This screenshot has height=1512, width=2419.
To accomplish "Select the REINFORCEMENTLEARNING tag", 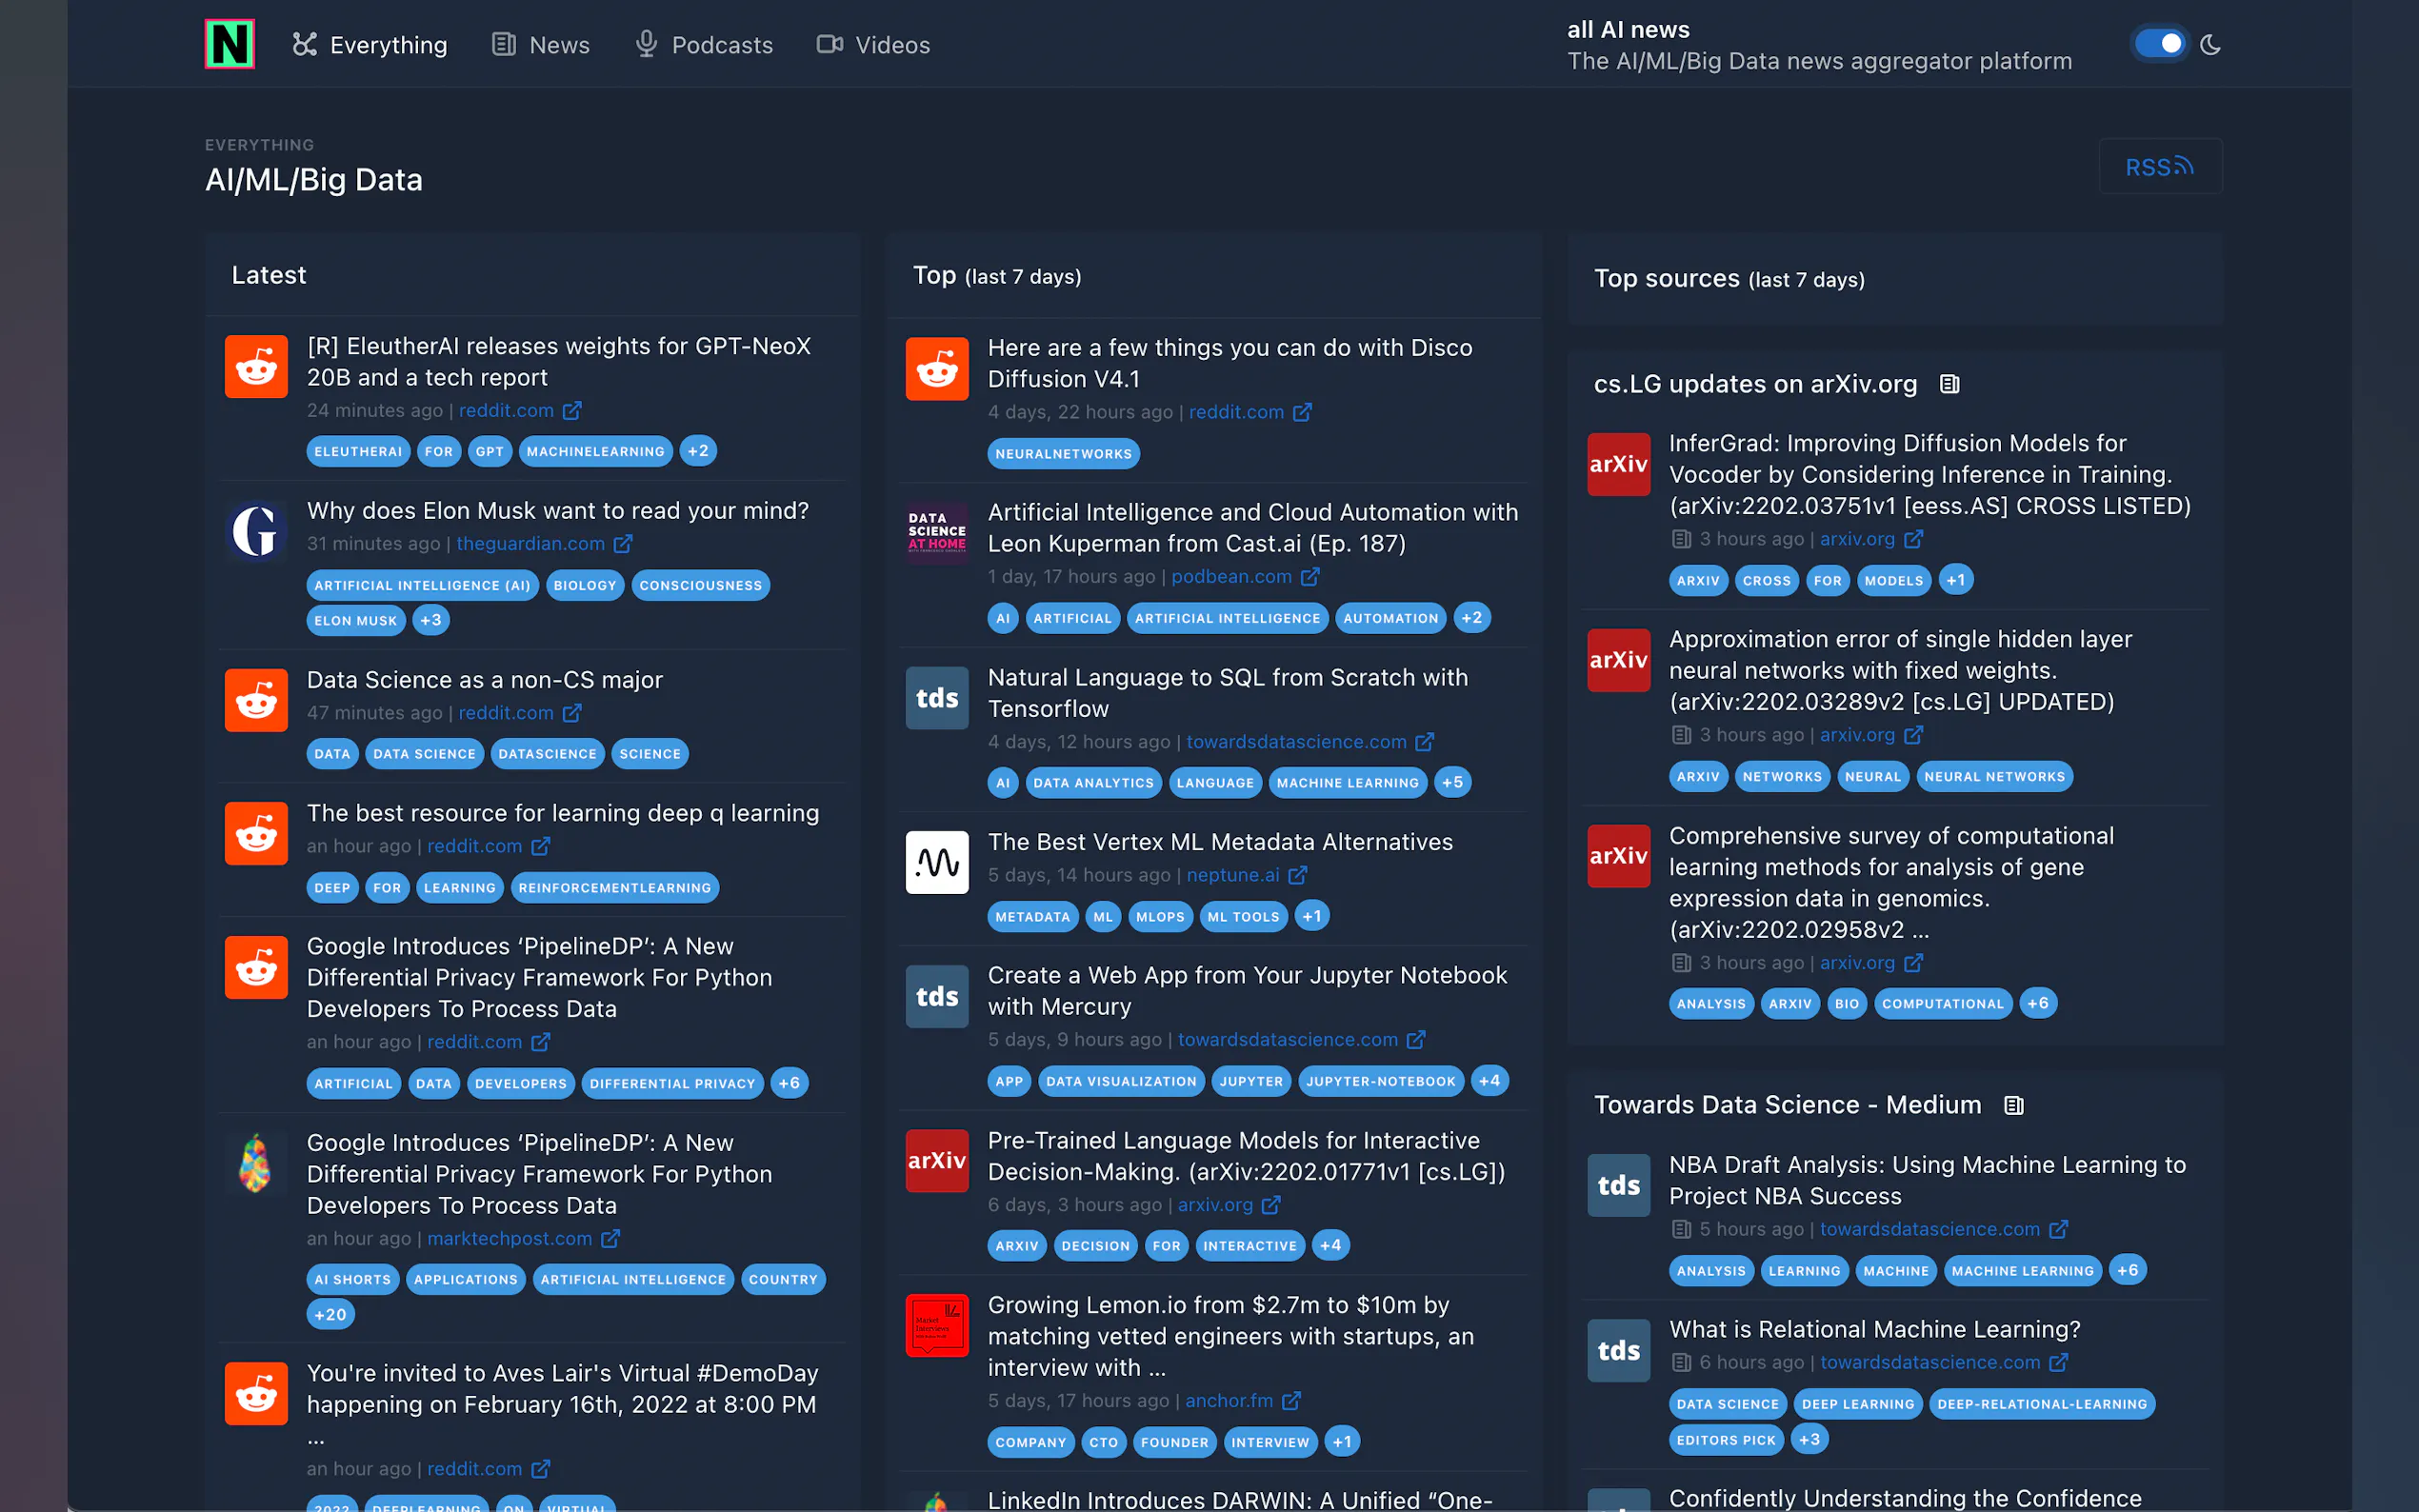I will pos(614,888).
